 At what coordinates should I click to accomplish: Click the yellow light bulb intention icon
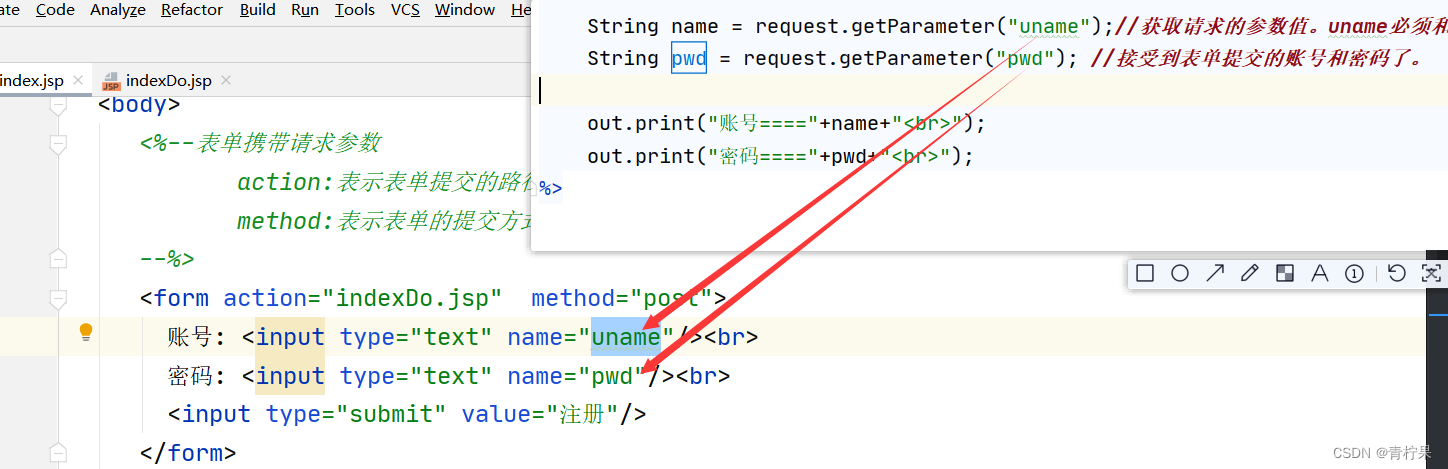pos(86,332)
